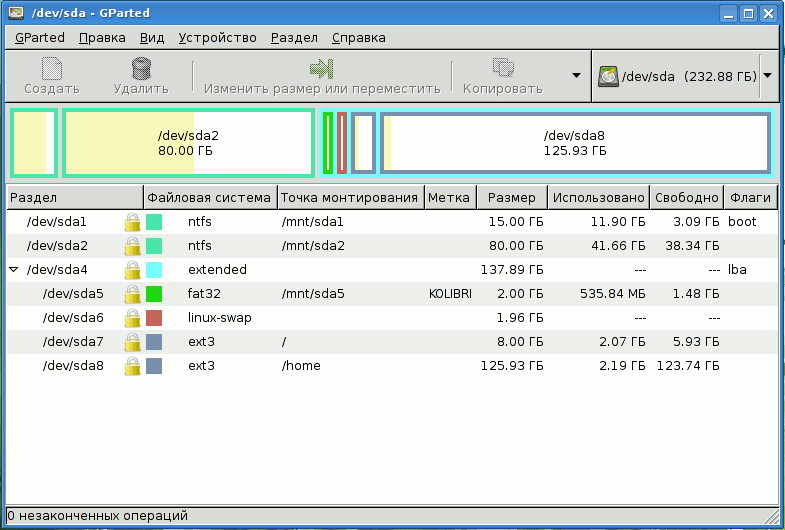The image size is (785, 530).
Task: Click the lock icon beside /dev/sda1
Action: (x=132, y=221)
